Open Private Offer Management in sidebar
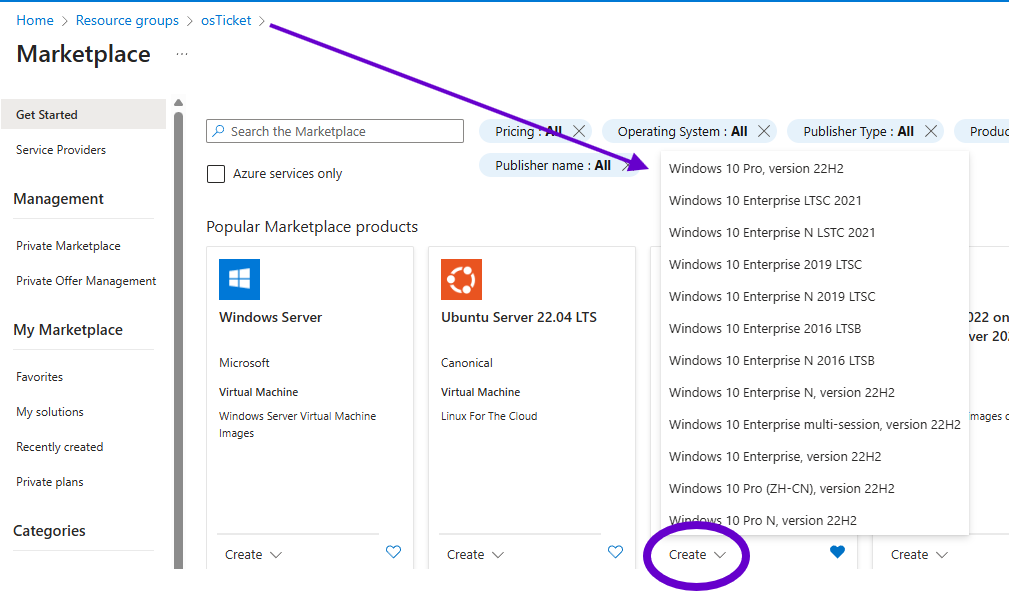The image size is (1009, 591). [x=86, y=281]
